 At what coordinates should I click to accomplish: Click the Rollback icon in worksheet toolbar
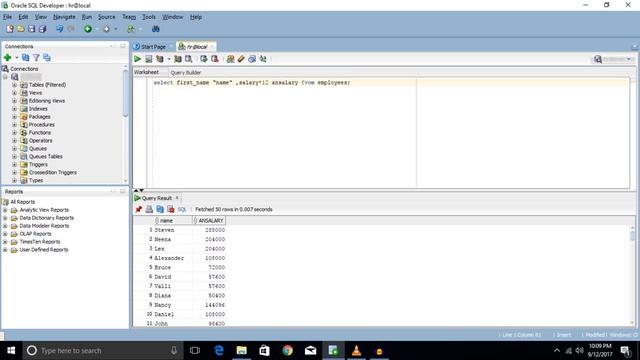pos(215,59)
